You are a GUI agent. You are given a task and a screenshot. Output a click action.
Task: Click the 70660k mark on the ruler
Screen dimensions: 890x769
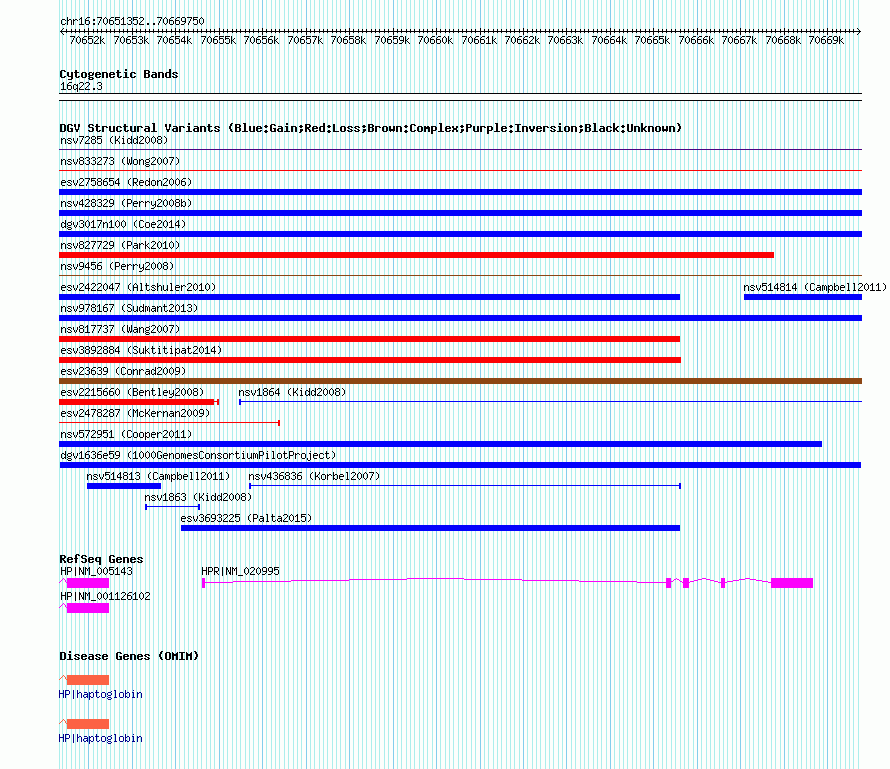[x=435, y=40]
